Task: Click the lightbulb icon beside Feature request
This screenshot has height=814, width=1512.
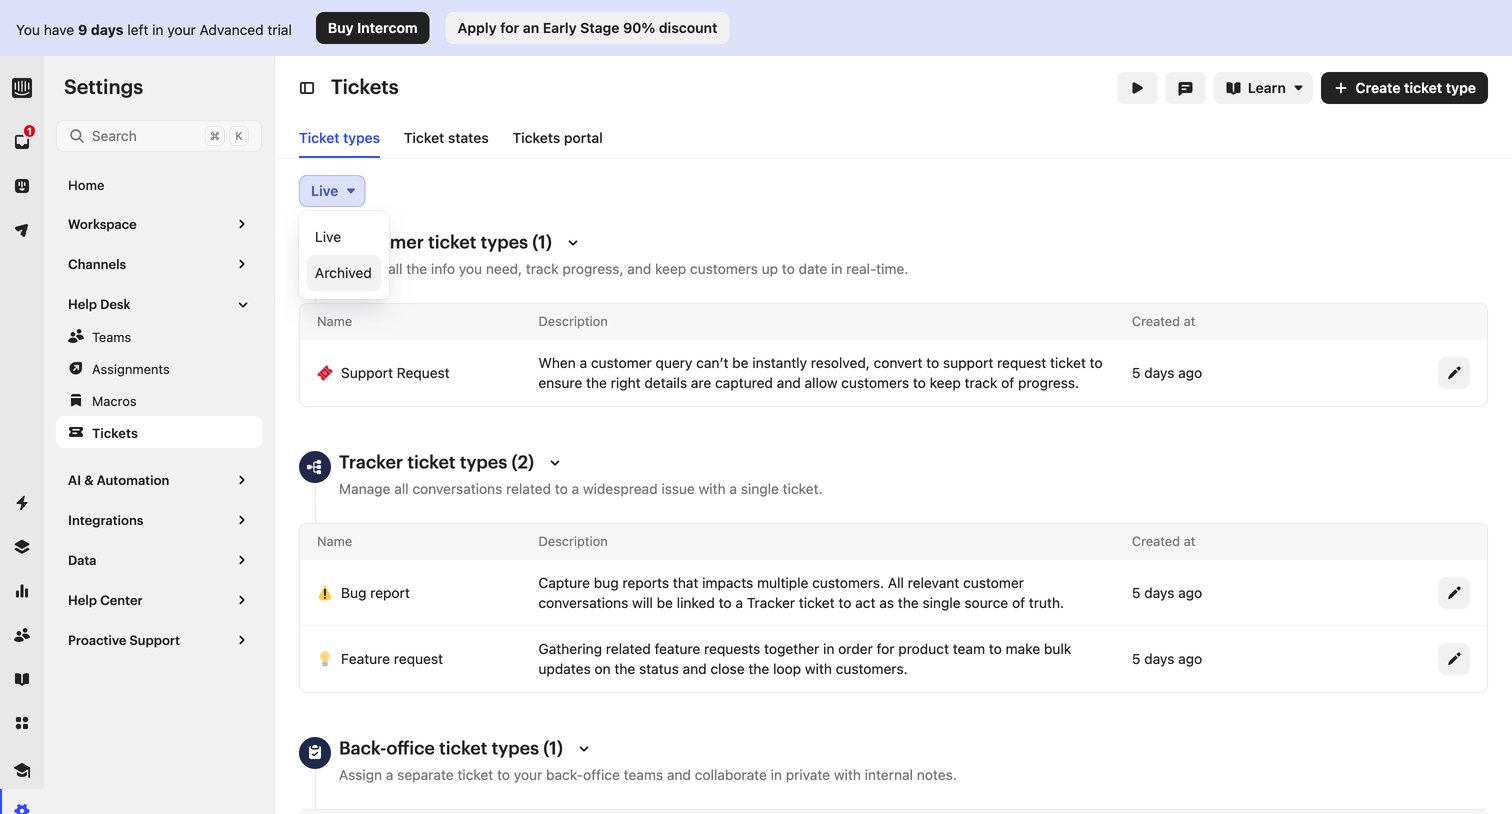Action: (x=325, y=659)
